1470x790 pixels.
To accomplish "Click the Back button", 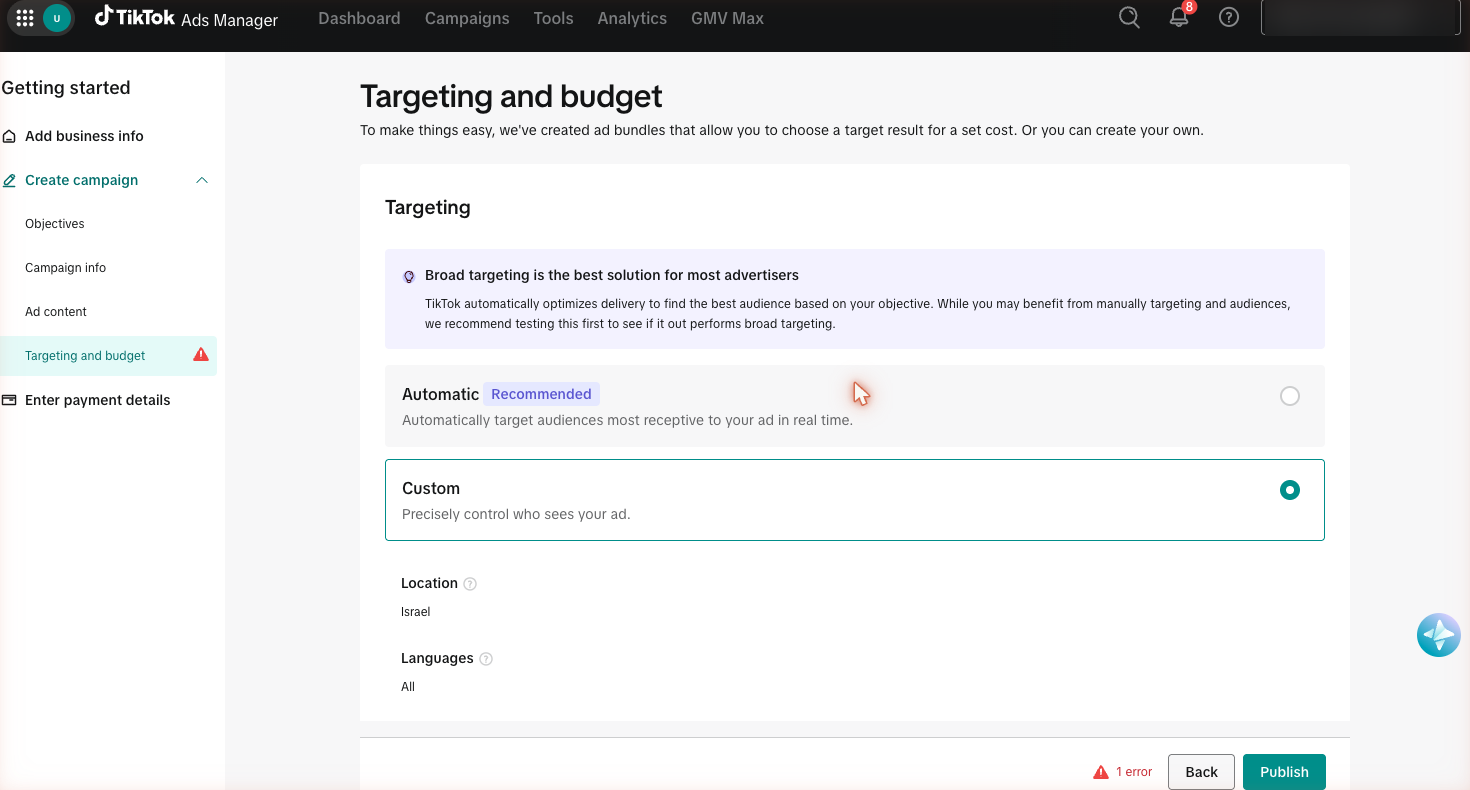I will [1201, 772].
